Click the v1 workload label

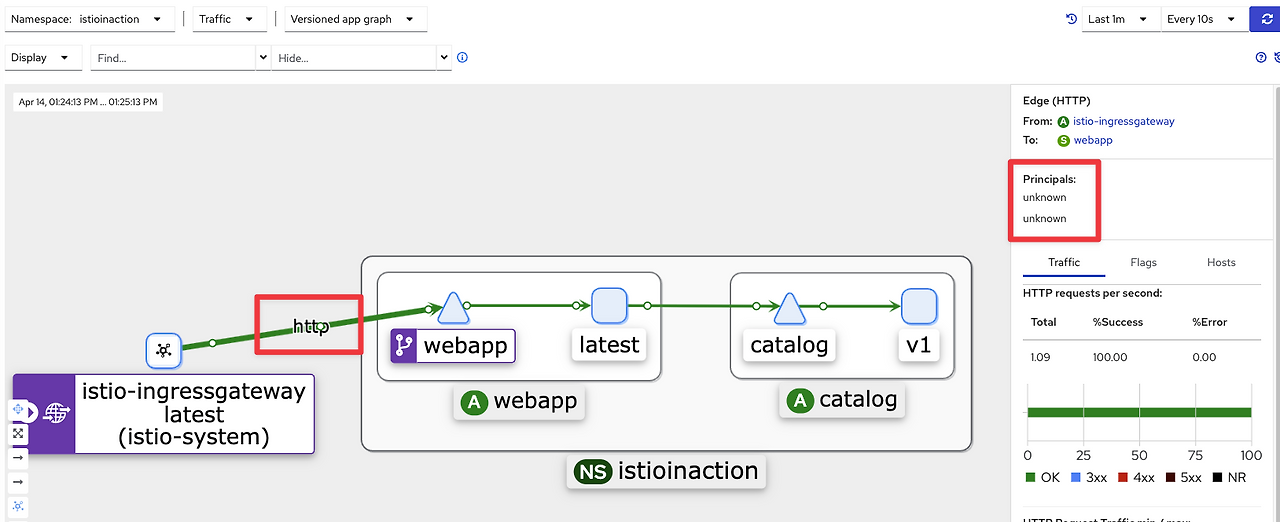(918, 345)
